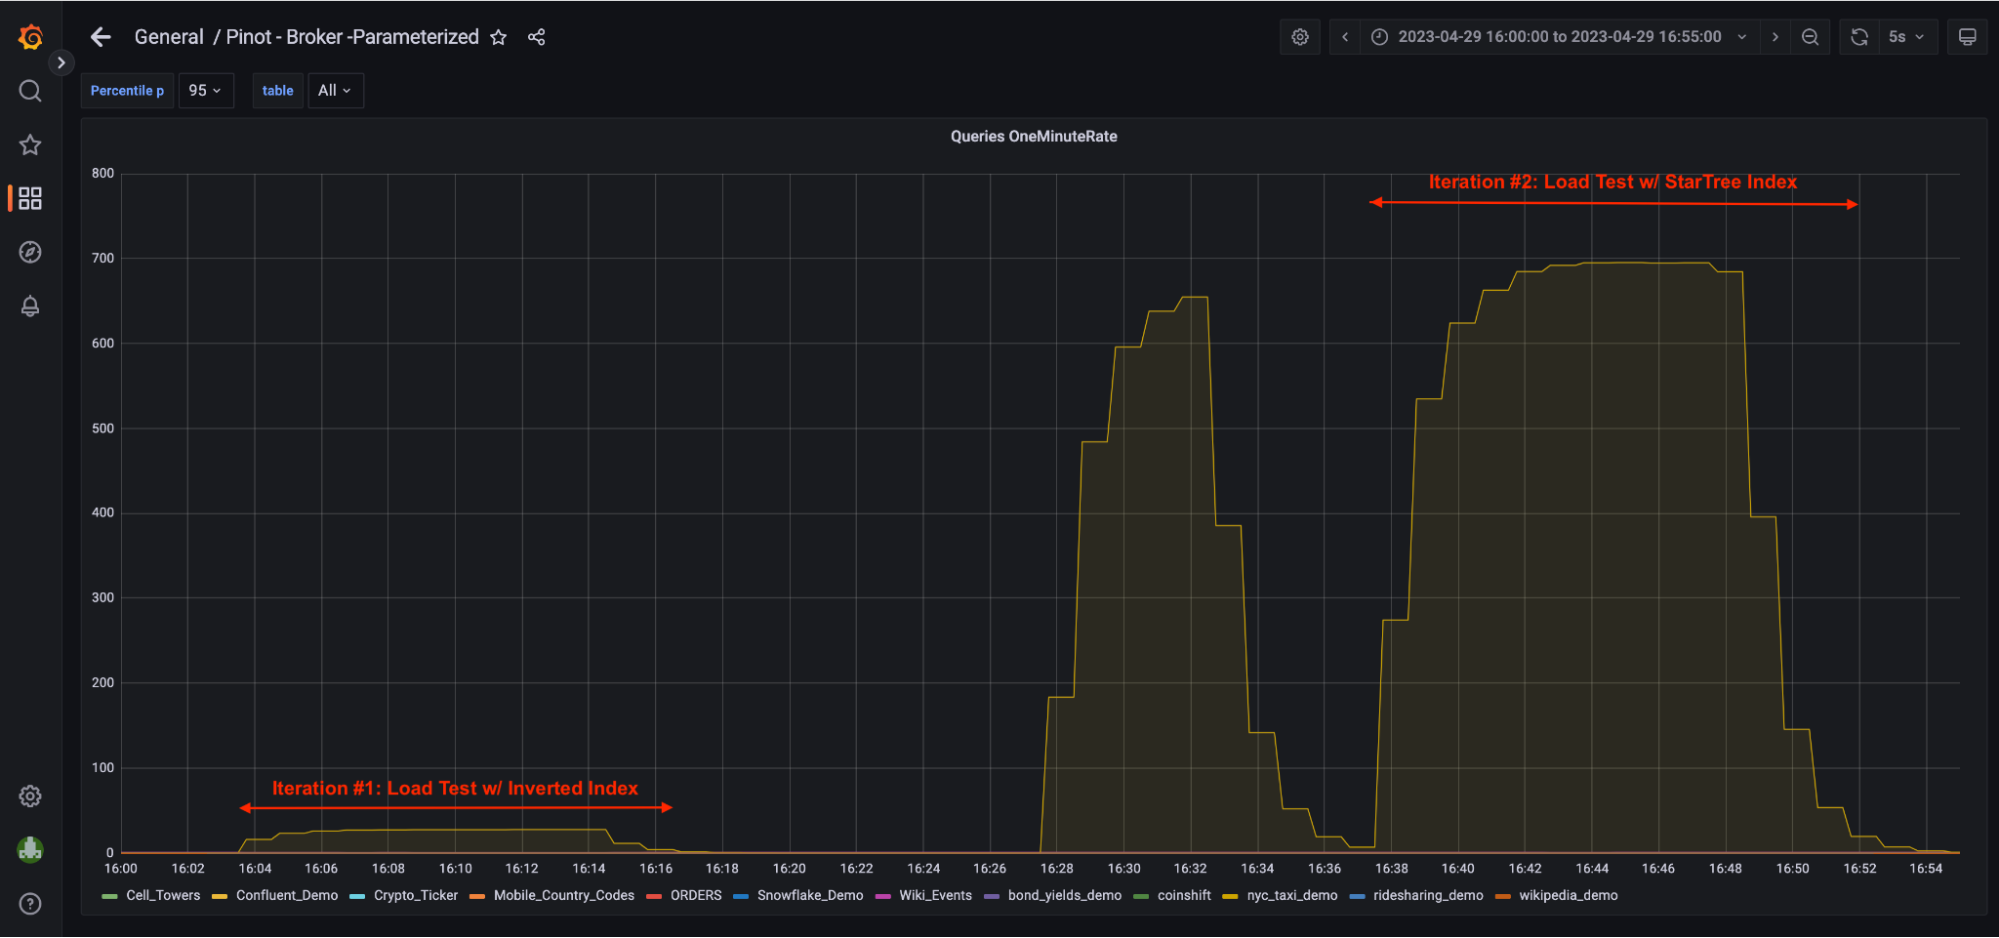The width and height of the screenshot is (1999, 938).
Task: Select the Explore icon in the sidebar
Action: point(29,252)
